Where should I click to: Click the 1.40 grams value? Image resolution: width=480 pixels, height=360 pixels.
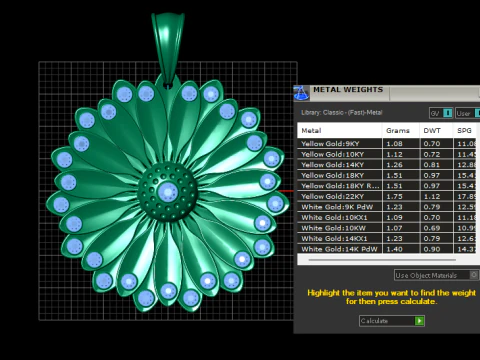(x=394, y=249)
